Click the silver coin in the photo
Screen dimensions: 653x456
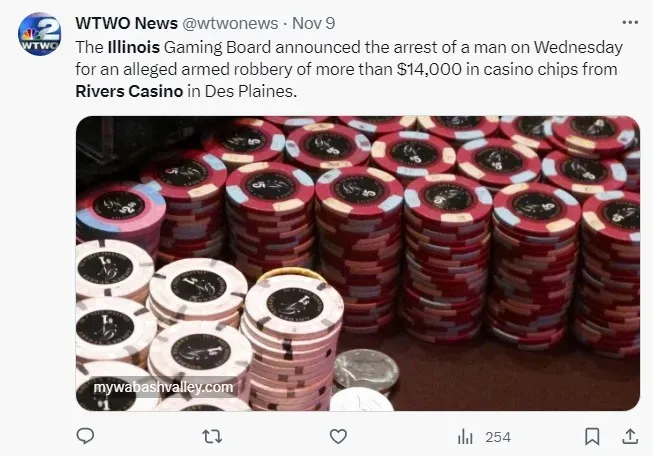point(366,370)
